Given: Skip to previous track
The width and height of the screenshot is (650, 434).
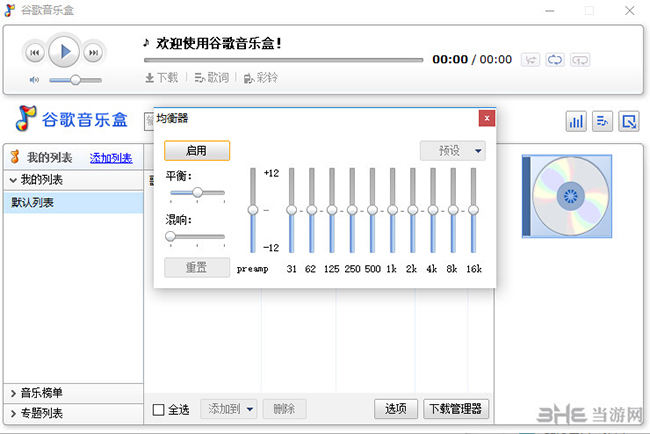Looking at the screenshot, I should pyautogui.click(x=34, y=53).
